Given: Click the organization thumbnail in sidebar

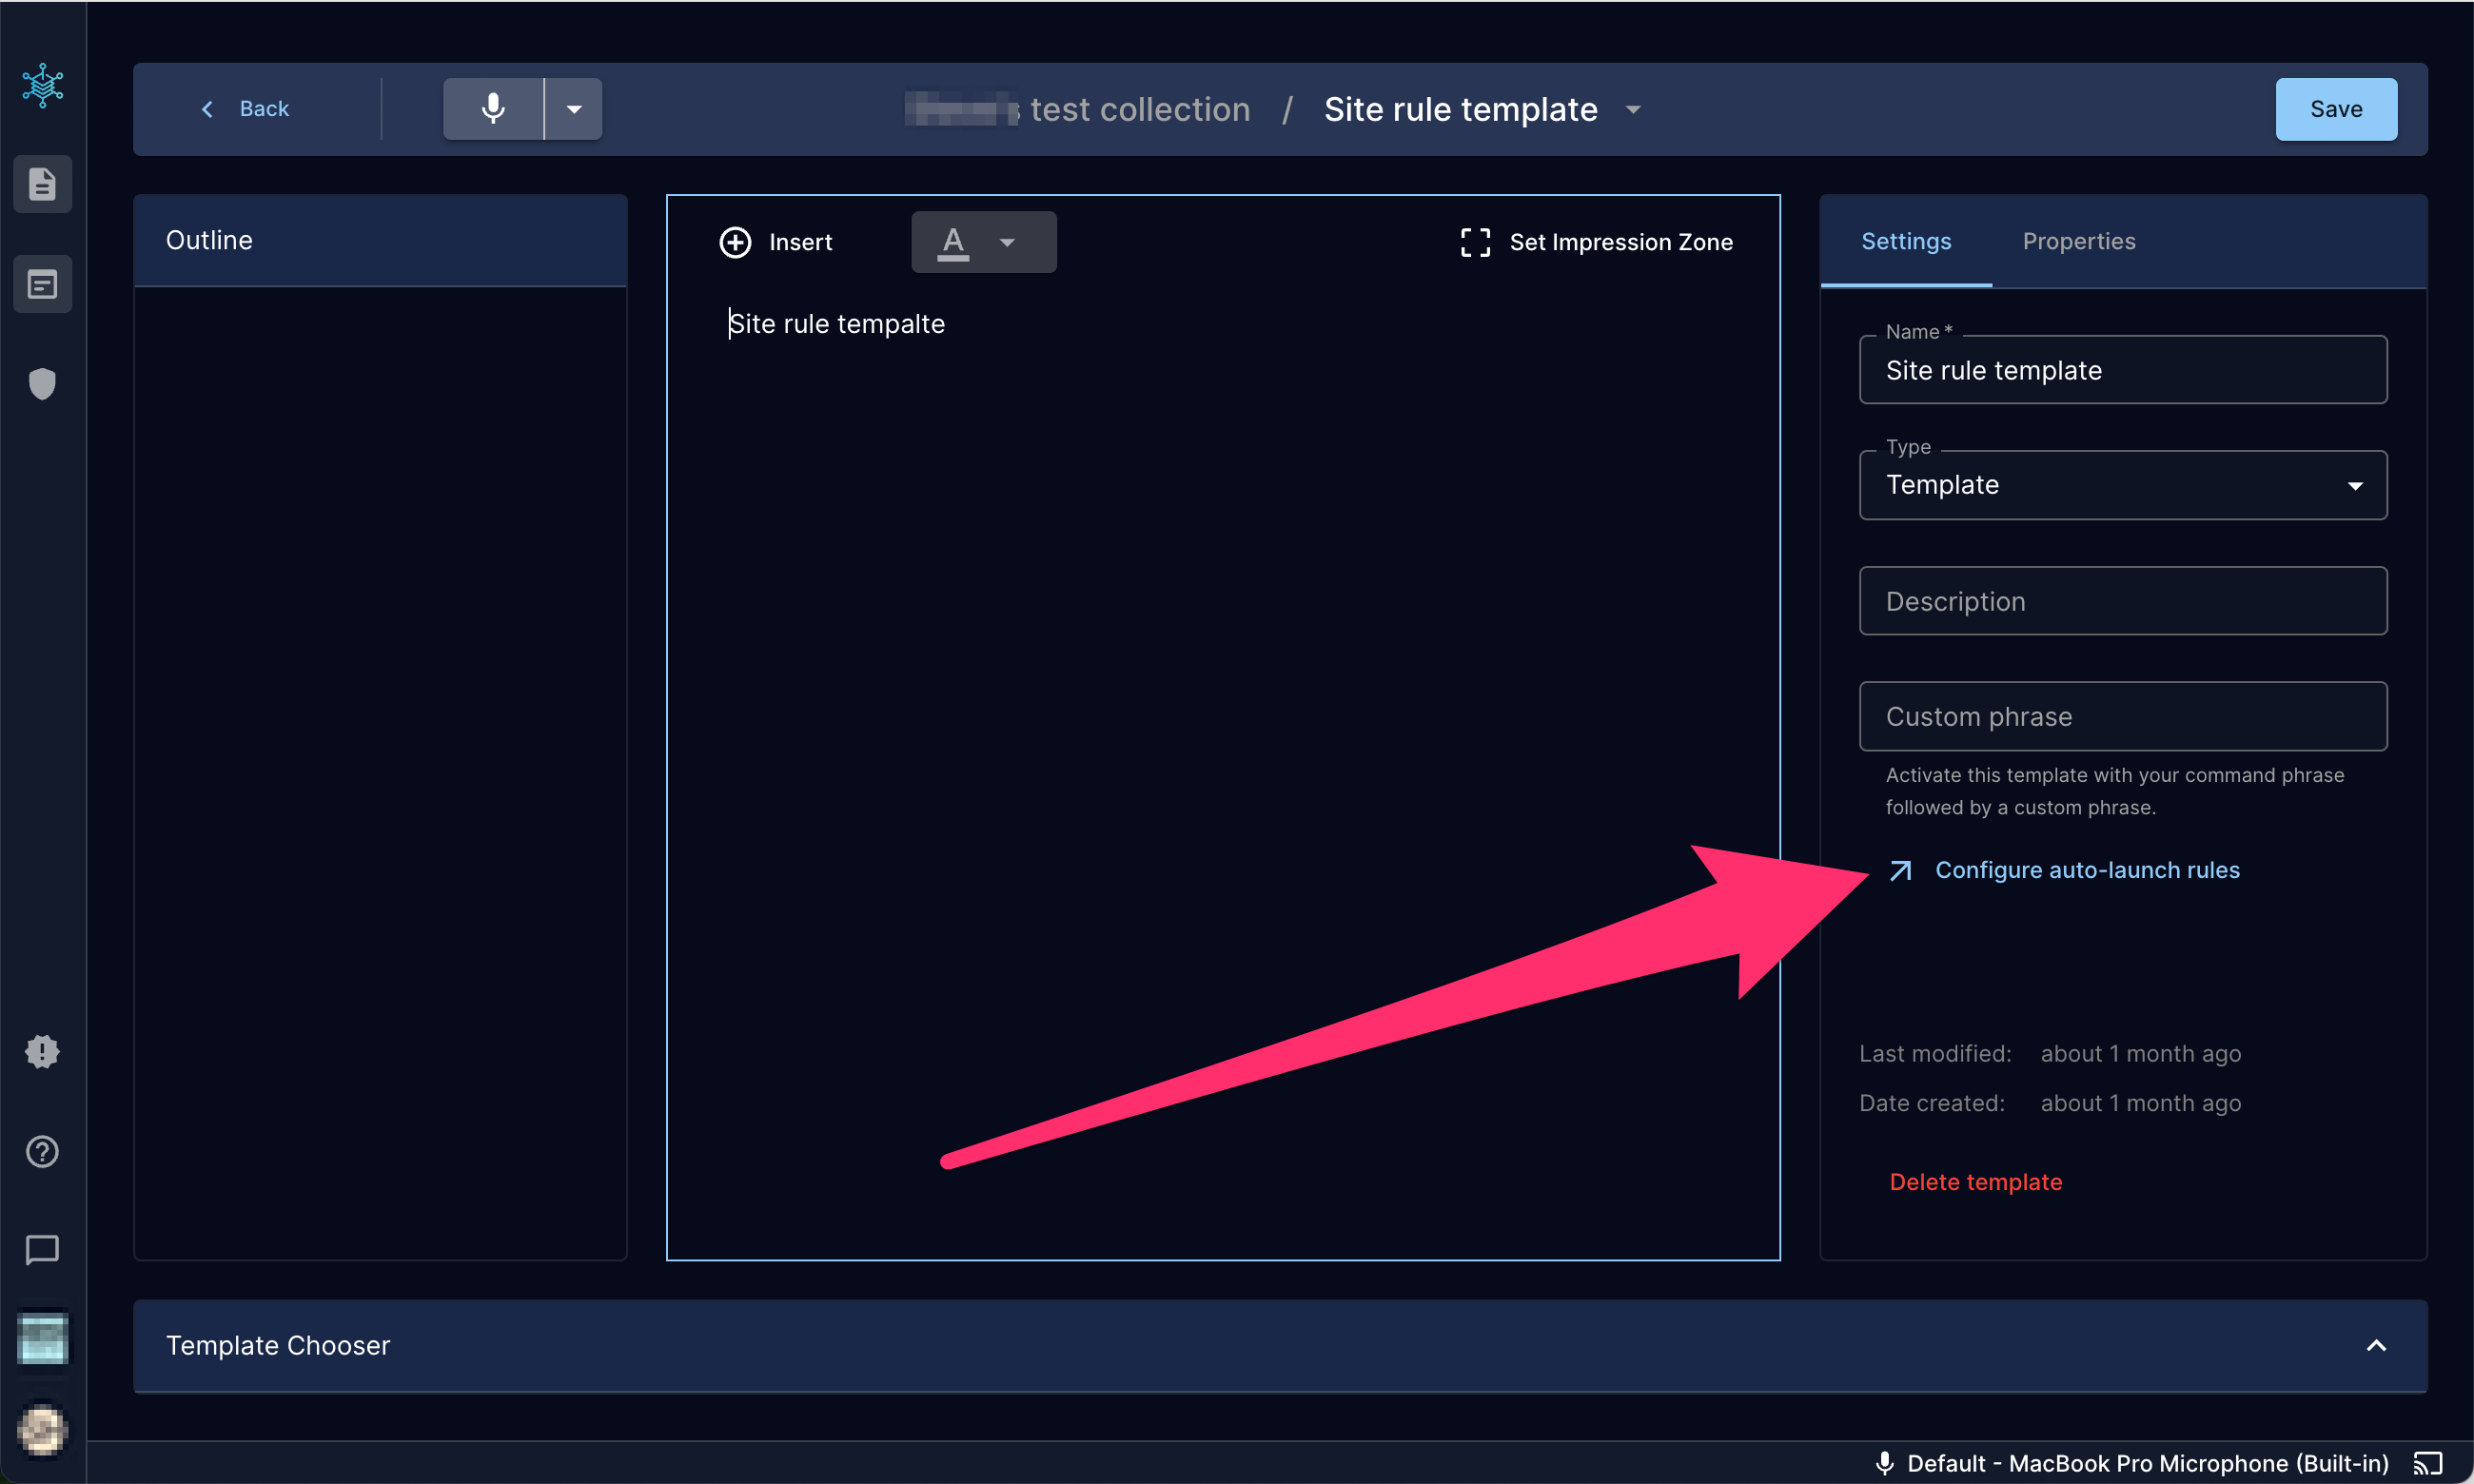Looking at the screenshot, I should pyautogui.click(x=43, y=1339).
